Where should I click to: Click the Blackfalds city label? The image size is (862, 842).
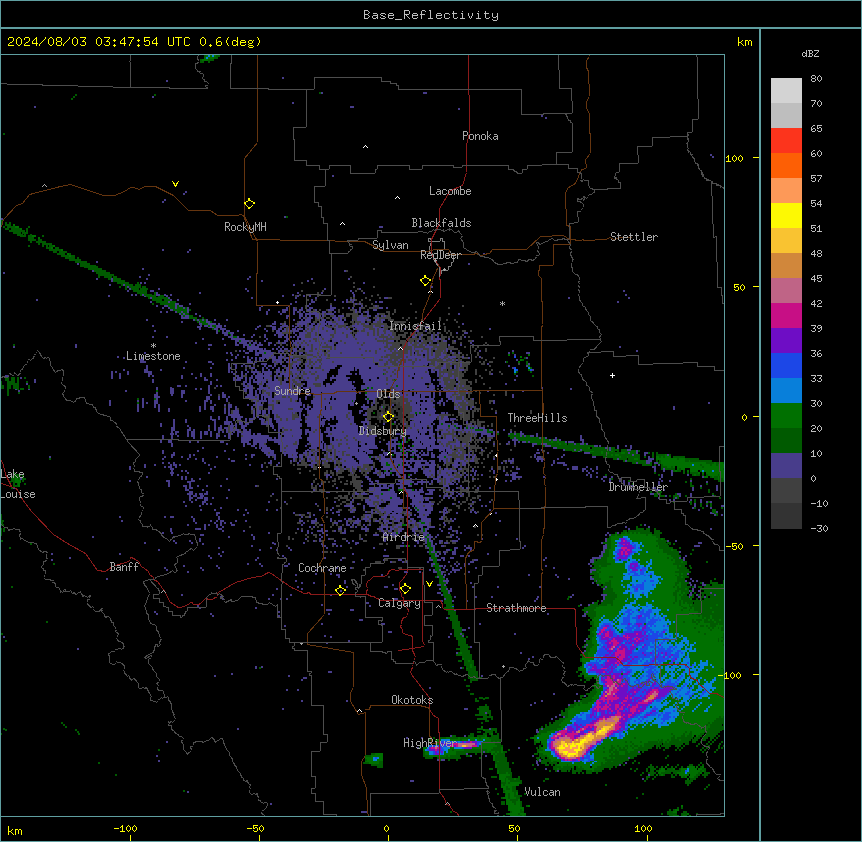(441, 223)
